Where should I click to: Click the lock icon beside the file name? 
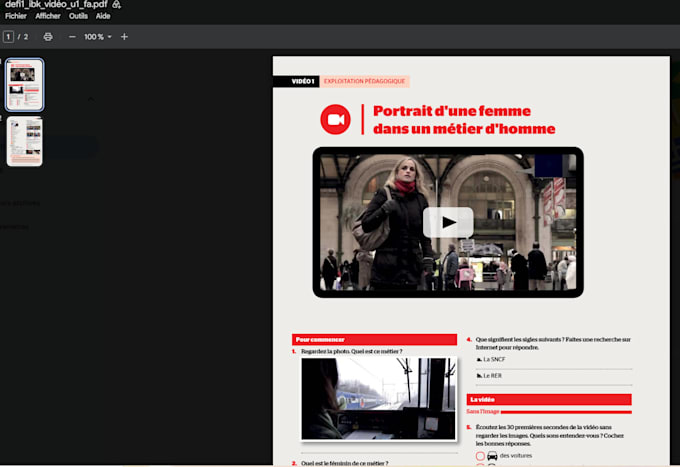pos(116,4)
